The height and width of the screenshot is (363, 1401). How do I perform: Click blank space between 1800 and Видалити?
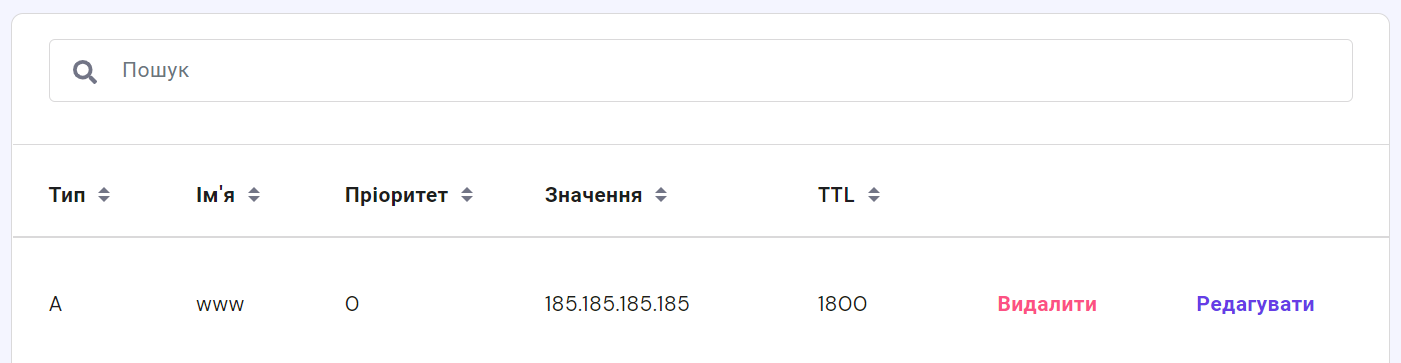932,304
